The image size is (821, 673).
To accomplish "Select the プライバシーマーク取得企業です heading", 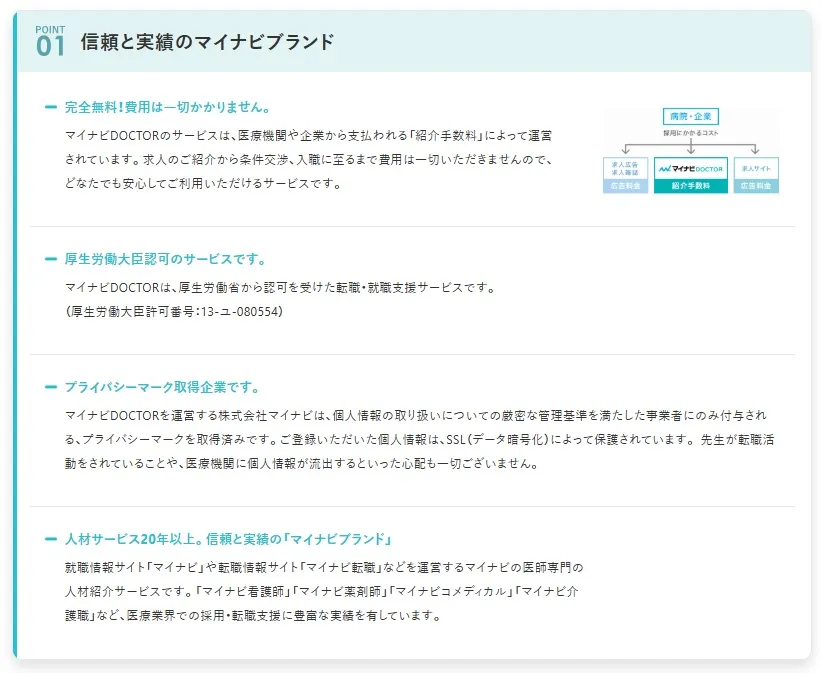I will point(162,387).
